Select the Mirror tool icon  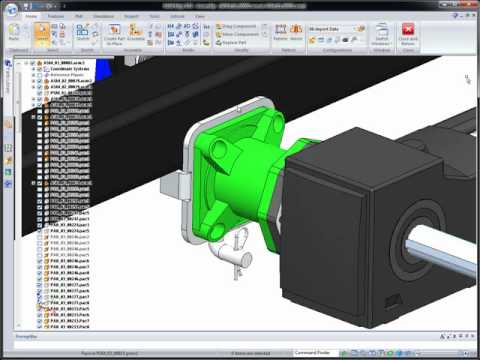click(x=296, y=32)
